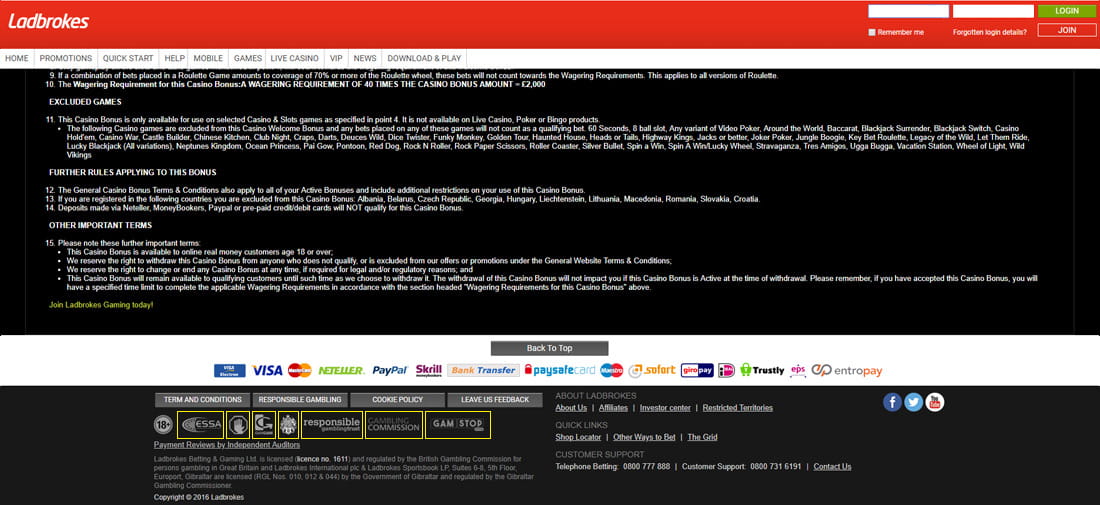Click Forgotten login details link
Viewport: 1100px width, 505px height.
[x=989, y=32]
